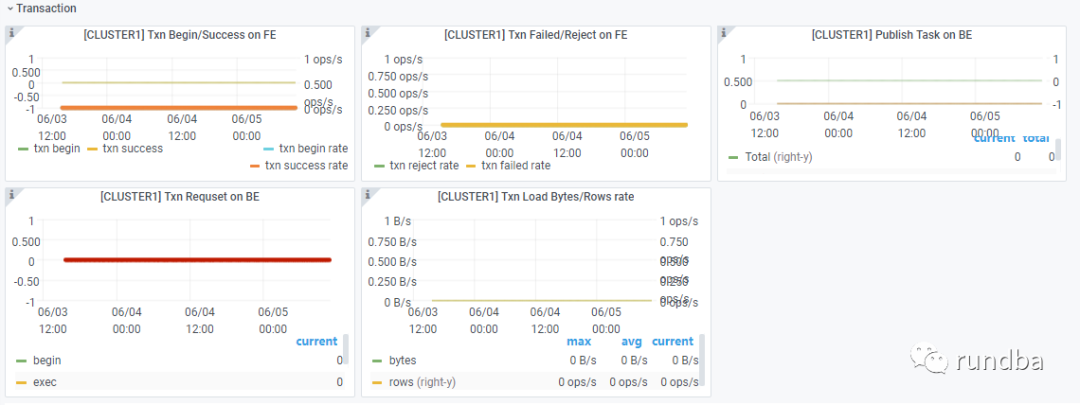Click info icon on Txn Load Bytes/Rows panel
1080x405 pixels.
pos(367,194)
